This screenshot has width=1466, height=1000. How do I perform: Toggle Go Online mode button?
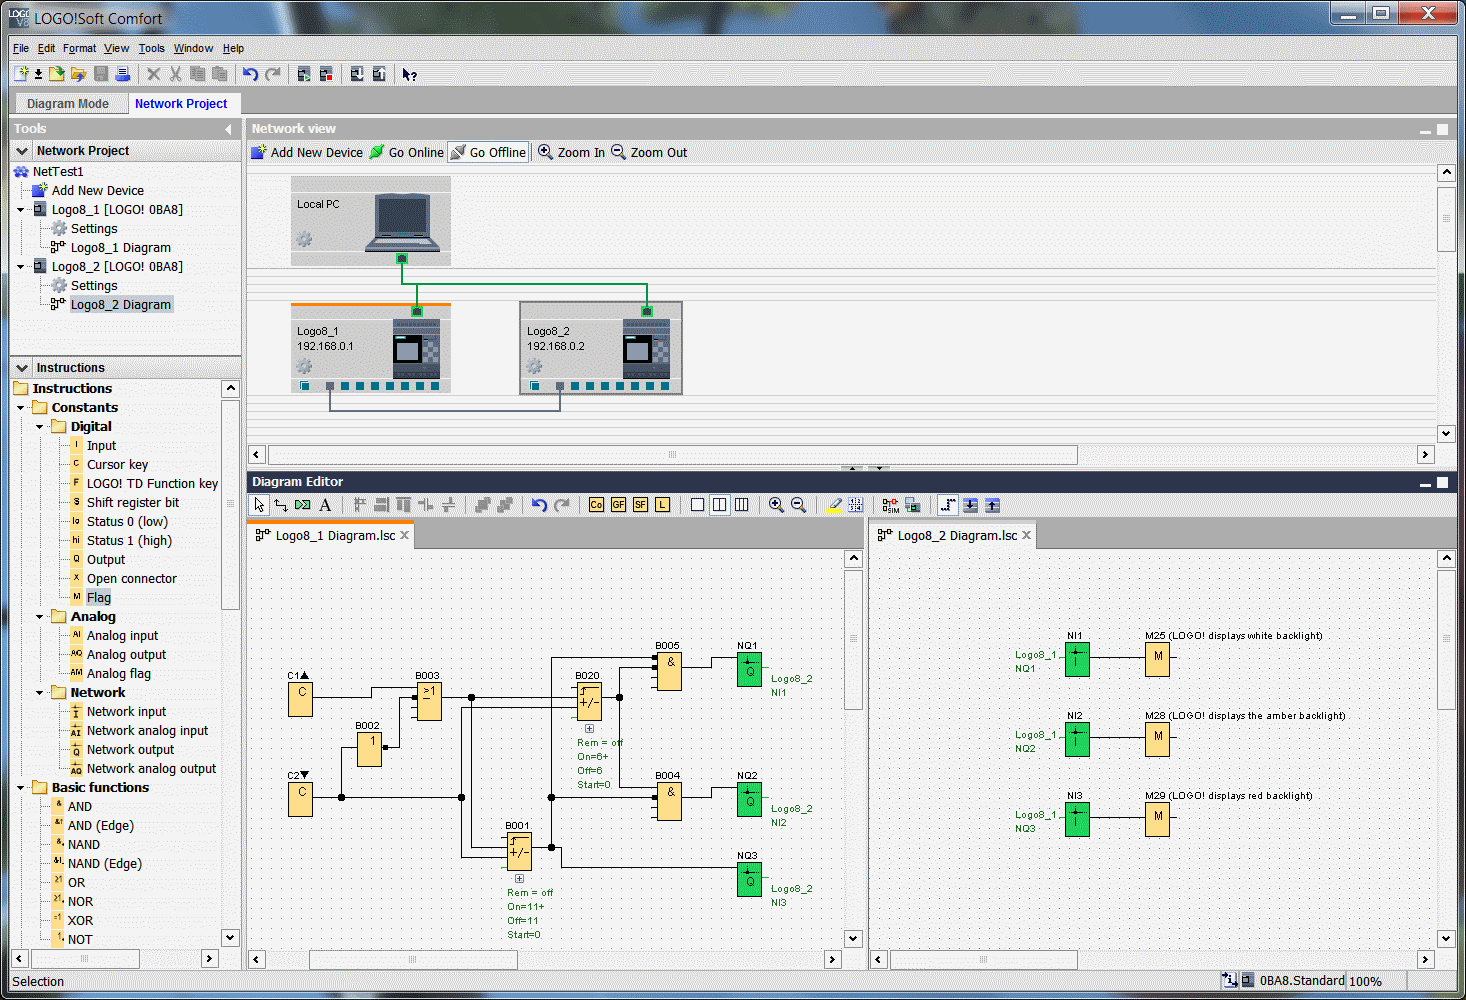(x=406, y=152)
